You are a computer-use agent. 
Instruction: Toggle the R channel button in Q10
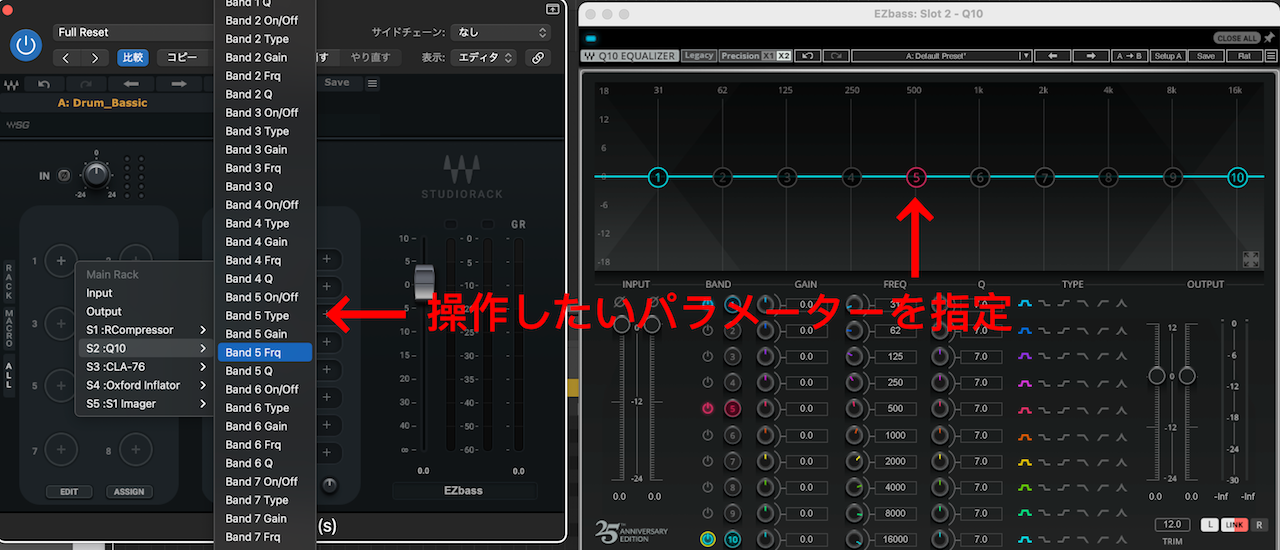pyautogui.click(x=1260, y=525)
